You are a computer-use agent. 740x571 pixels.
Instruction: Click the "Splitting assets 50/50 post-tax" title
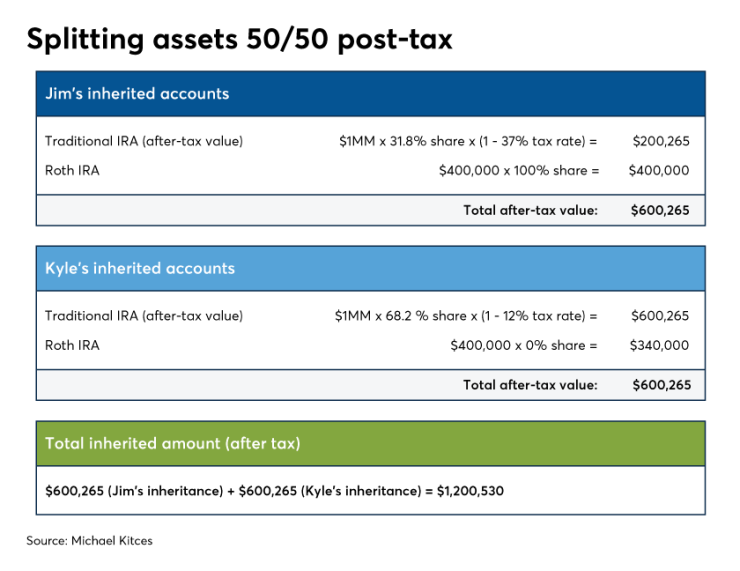click(x=239, y=38)
